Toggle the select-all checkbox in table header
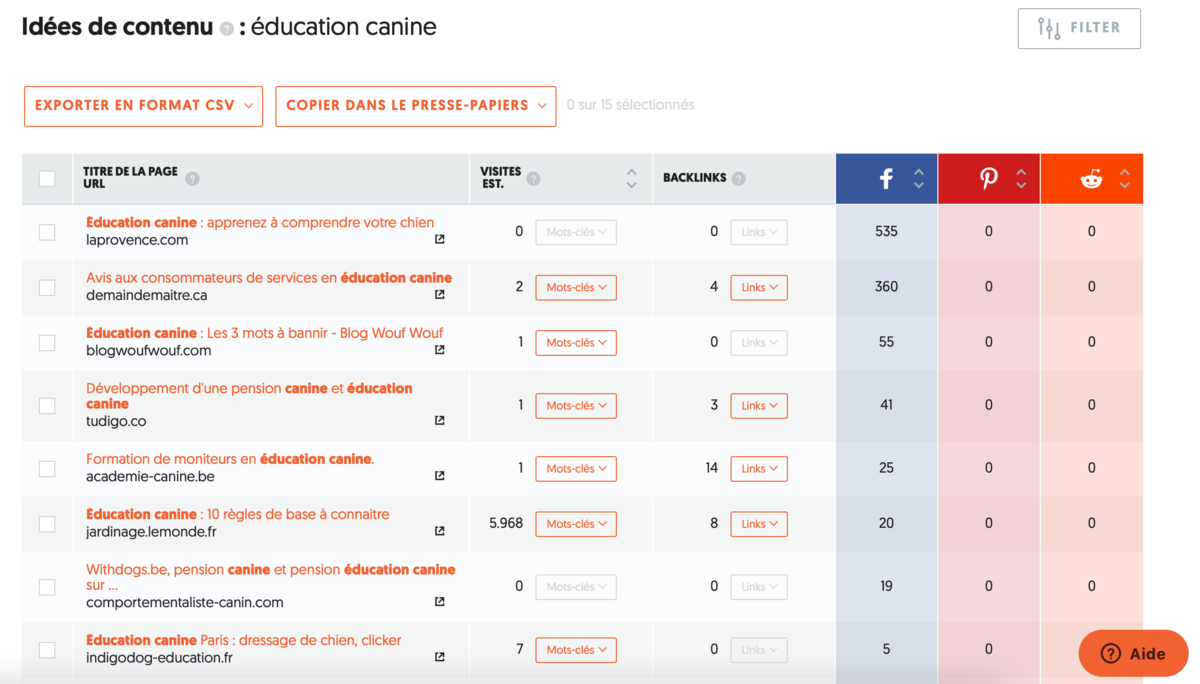The width and height of the screenshot is (1200, 684). [47, 179]
